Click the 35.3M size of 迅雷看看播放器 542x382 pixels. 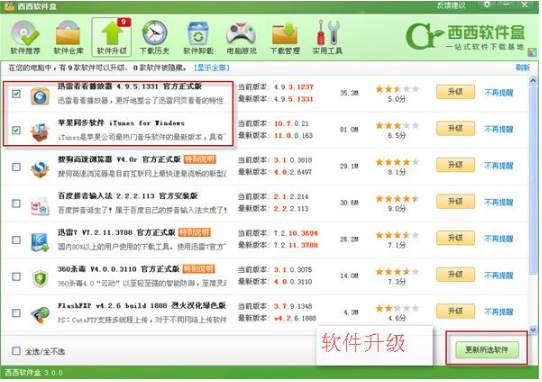349,93
